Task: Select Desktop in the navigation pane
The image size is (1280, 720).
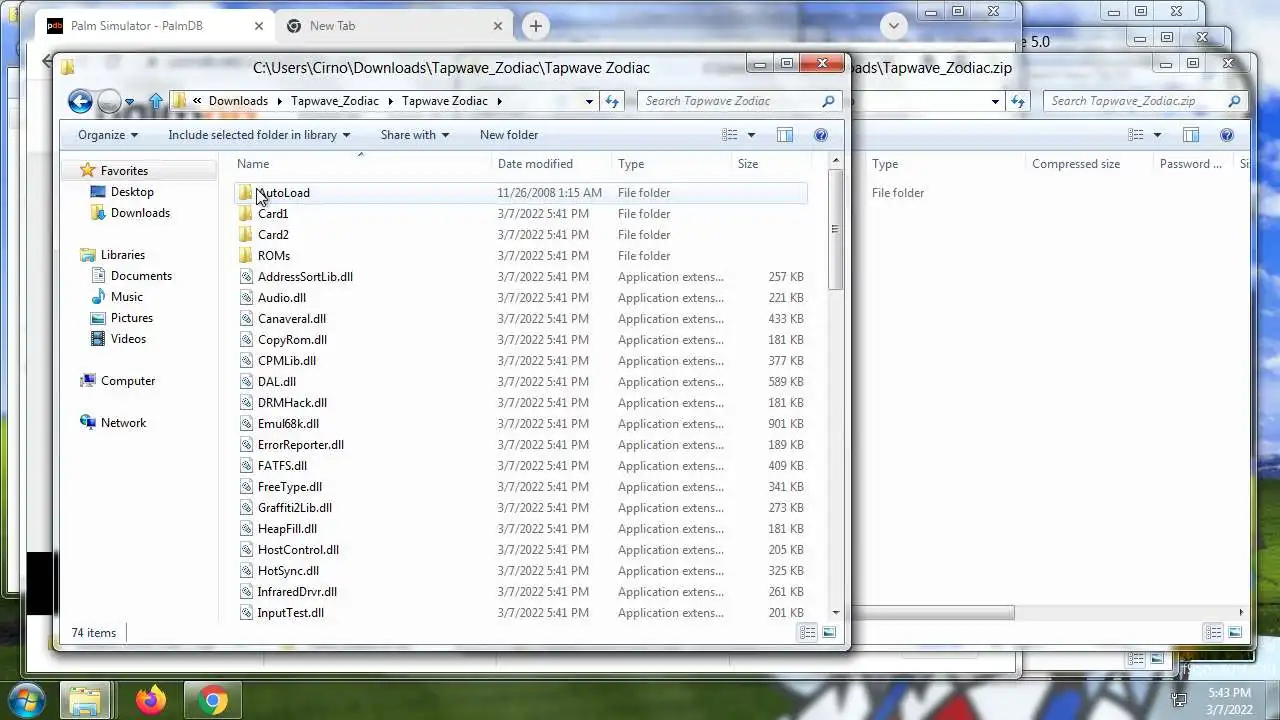Action: click(132, 192)
